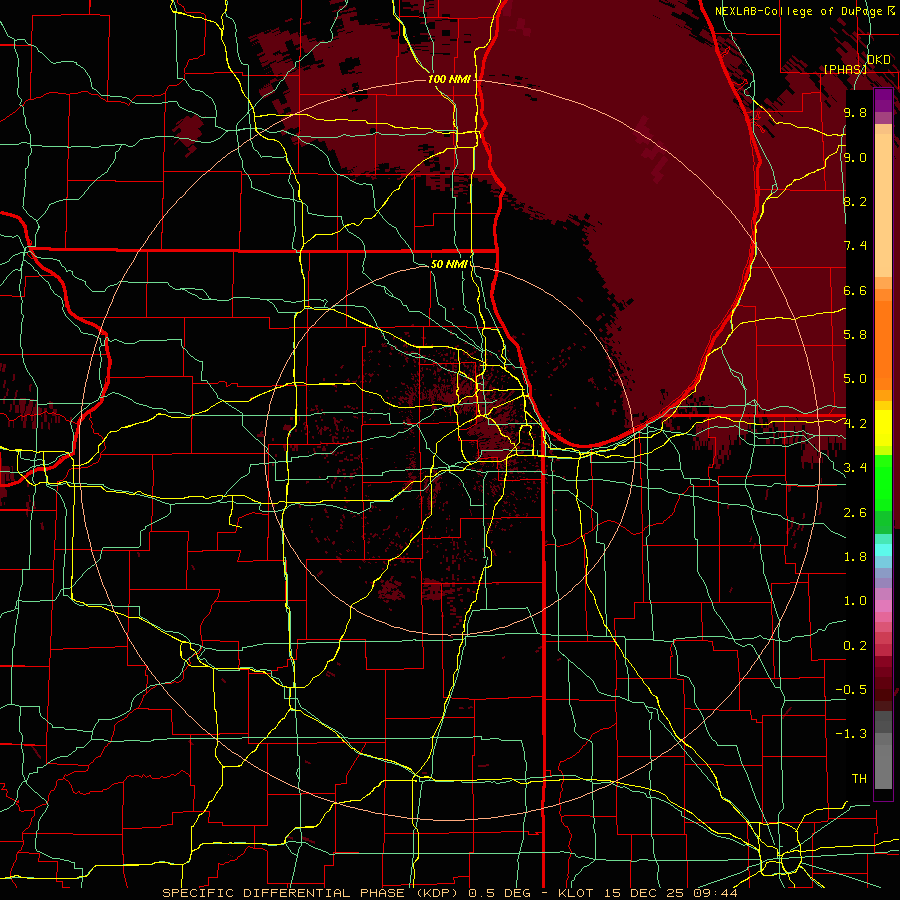Click the 4.2 scale value
Image resolution: width=900 pixels, height=900 pixels.
[x=855, y=424]
